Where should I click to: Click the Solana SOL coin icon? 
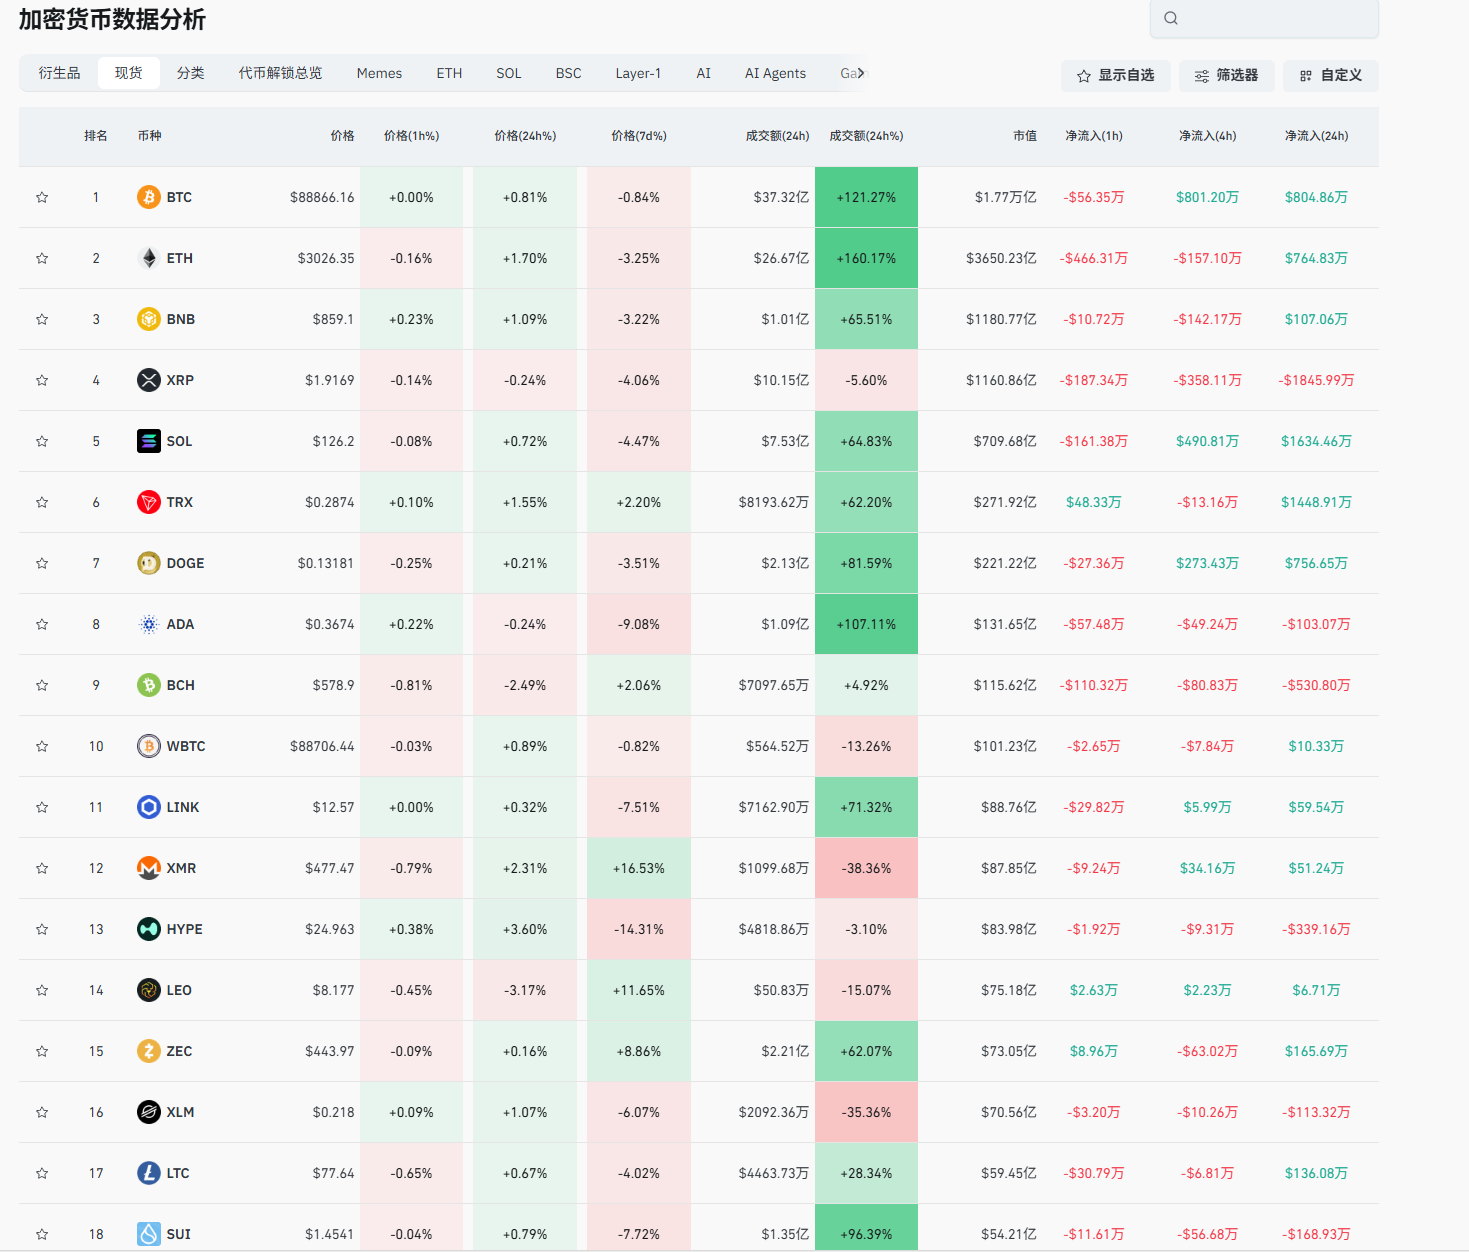148,441
